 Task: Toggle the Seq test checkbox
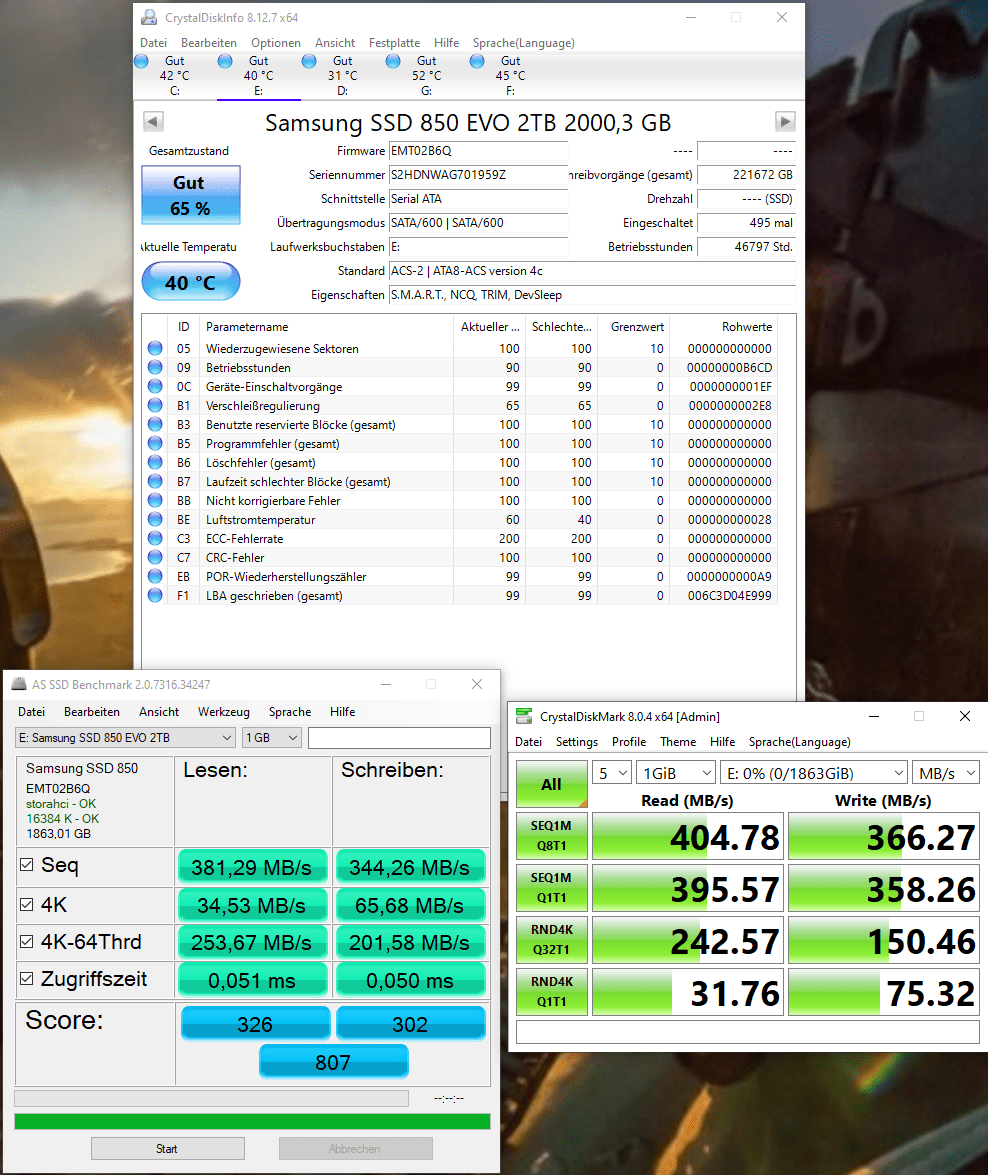pyautogui.click(x=27, y=865)
